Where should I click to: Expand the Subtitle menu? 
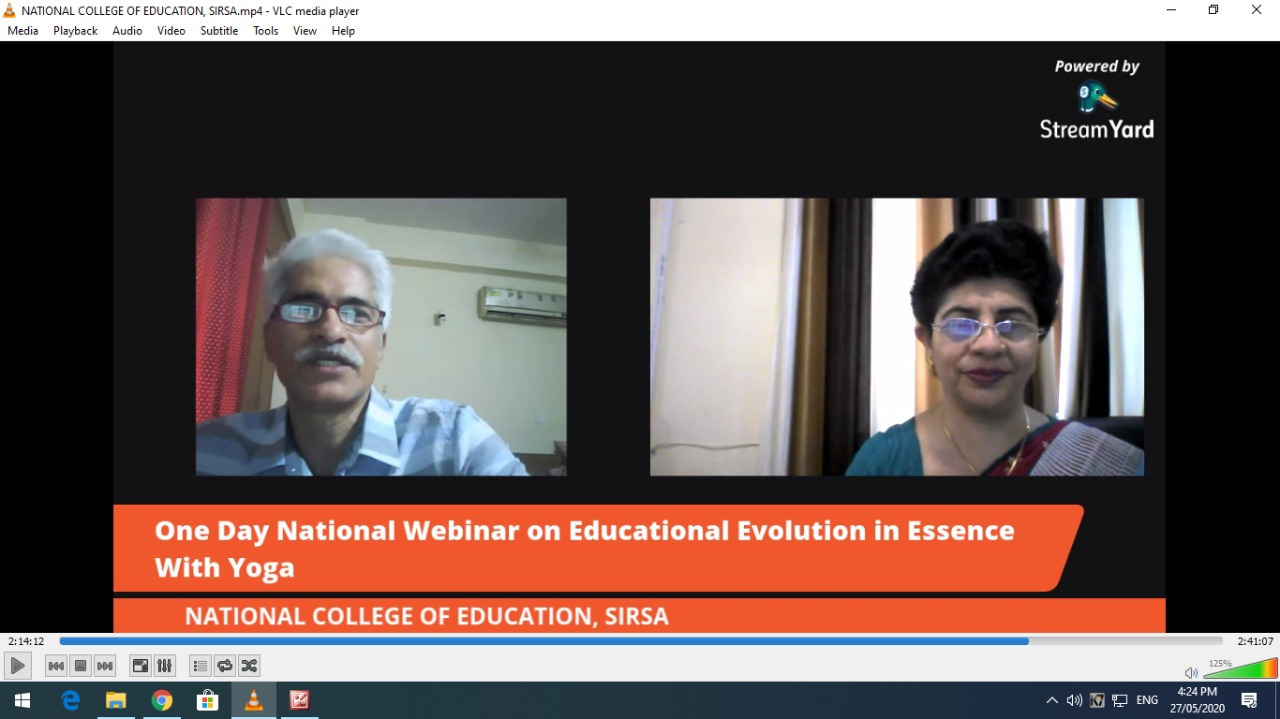[219, 31]
